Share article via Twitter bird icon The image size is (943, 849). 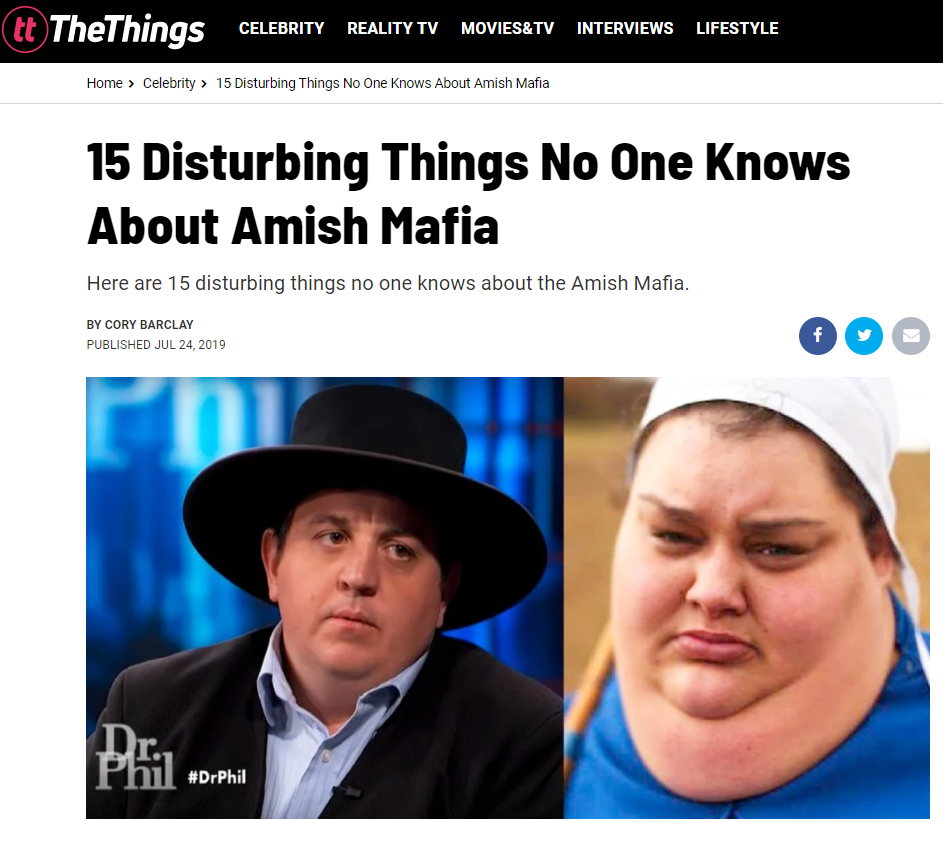(864, 336)
